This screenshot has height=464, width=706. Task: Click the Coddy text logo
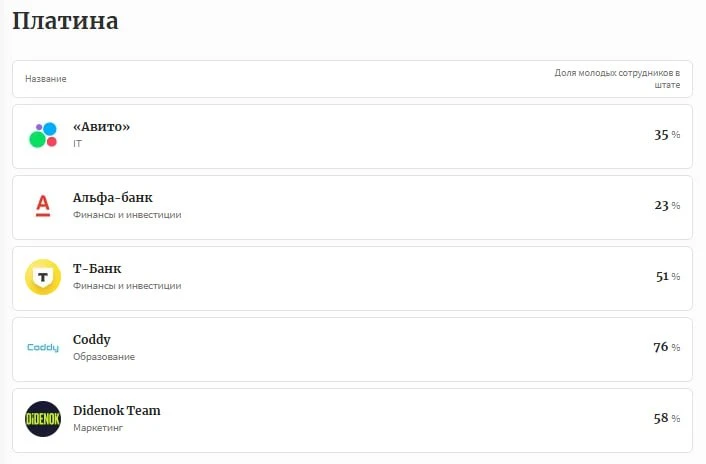(x=43, y=347)
